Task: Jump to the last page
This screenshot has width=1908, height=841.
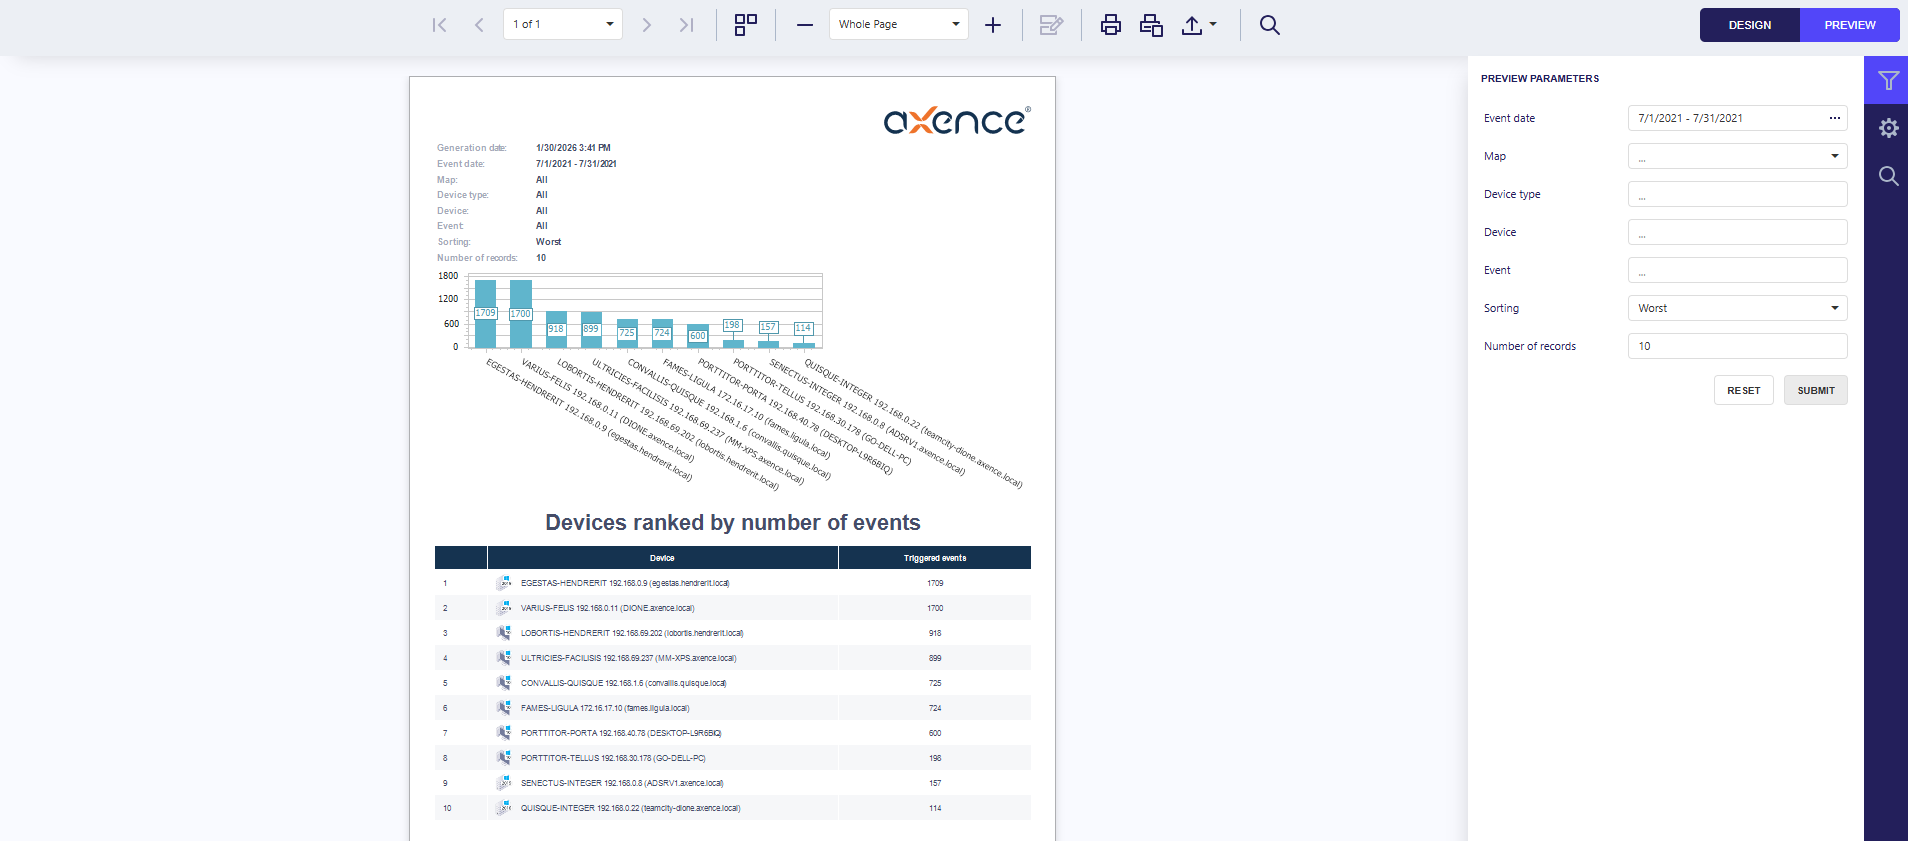Action: coord(686,25)
